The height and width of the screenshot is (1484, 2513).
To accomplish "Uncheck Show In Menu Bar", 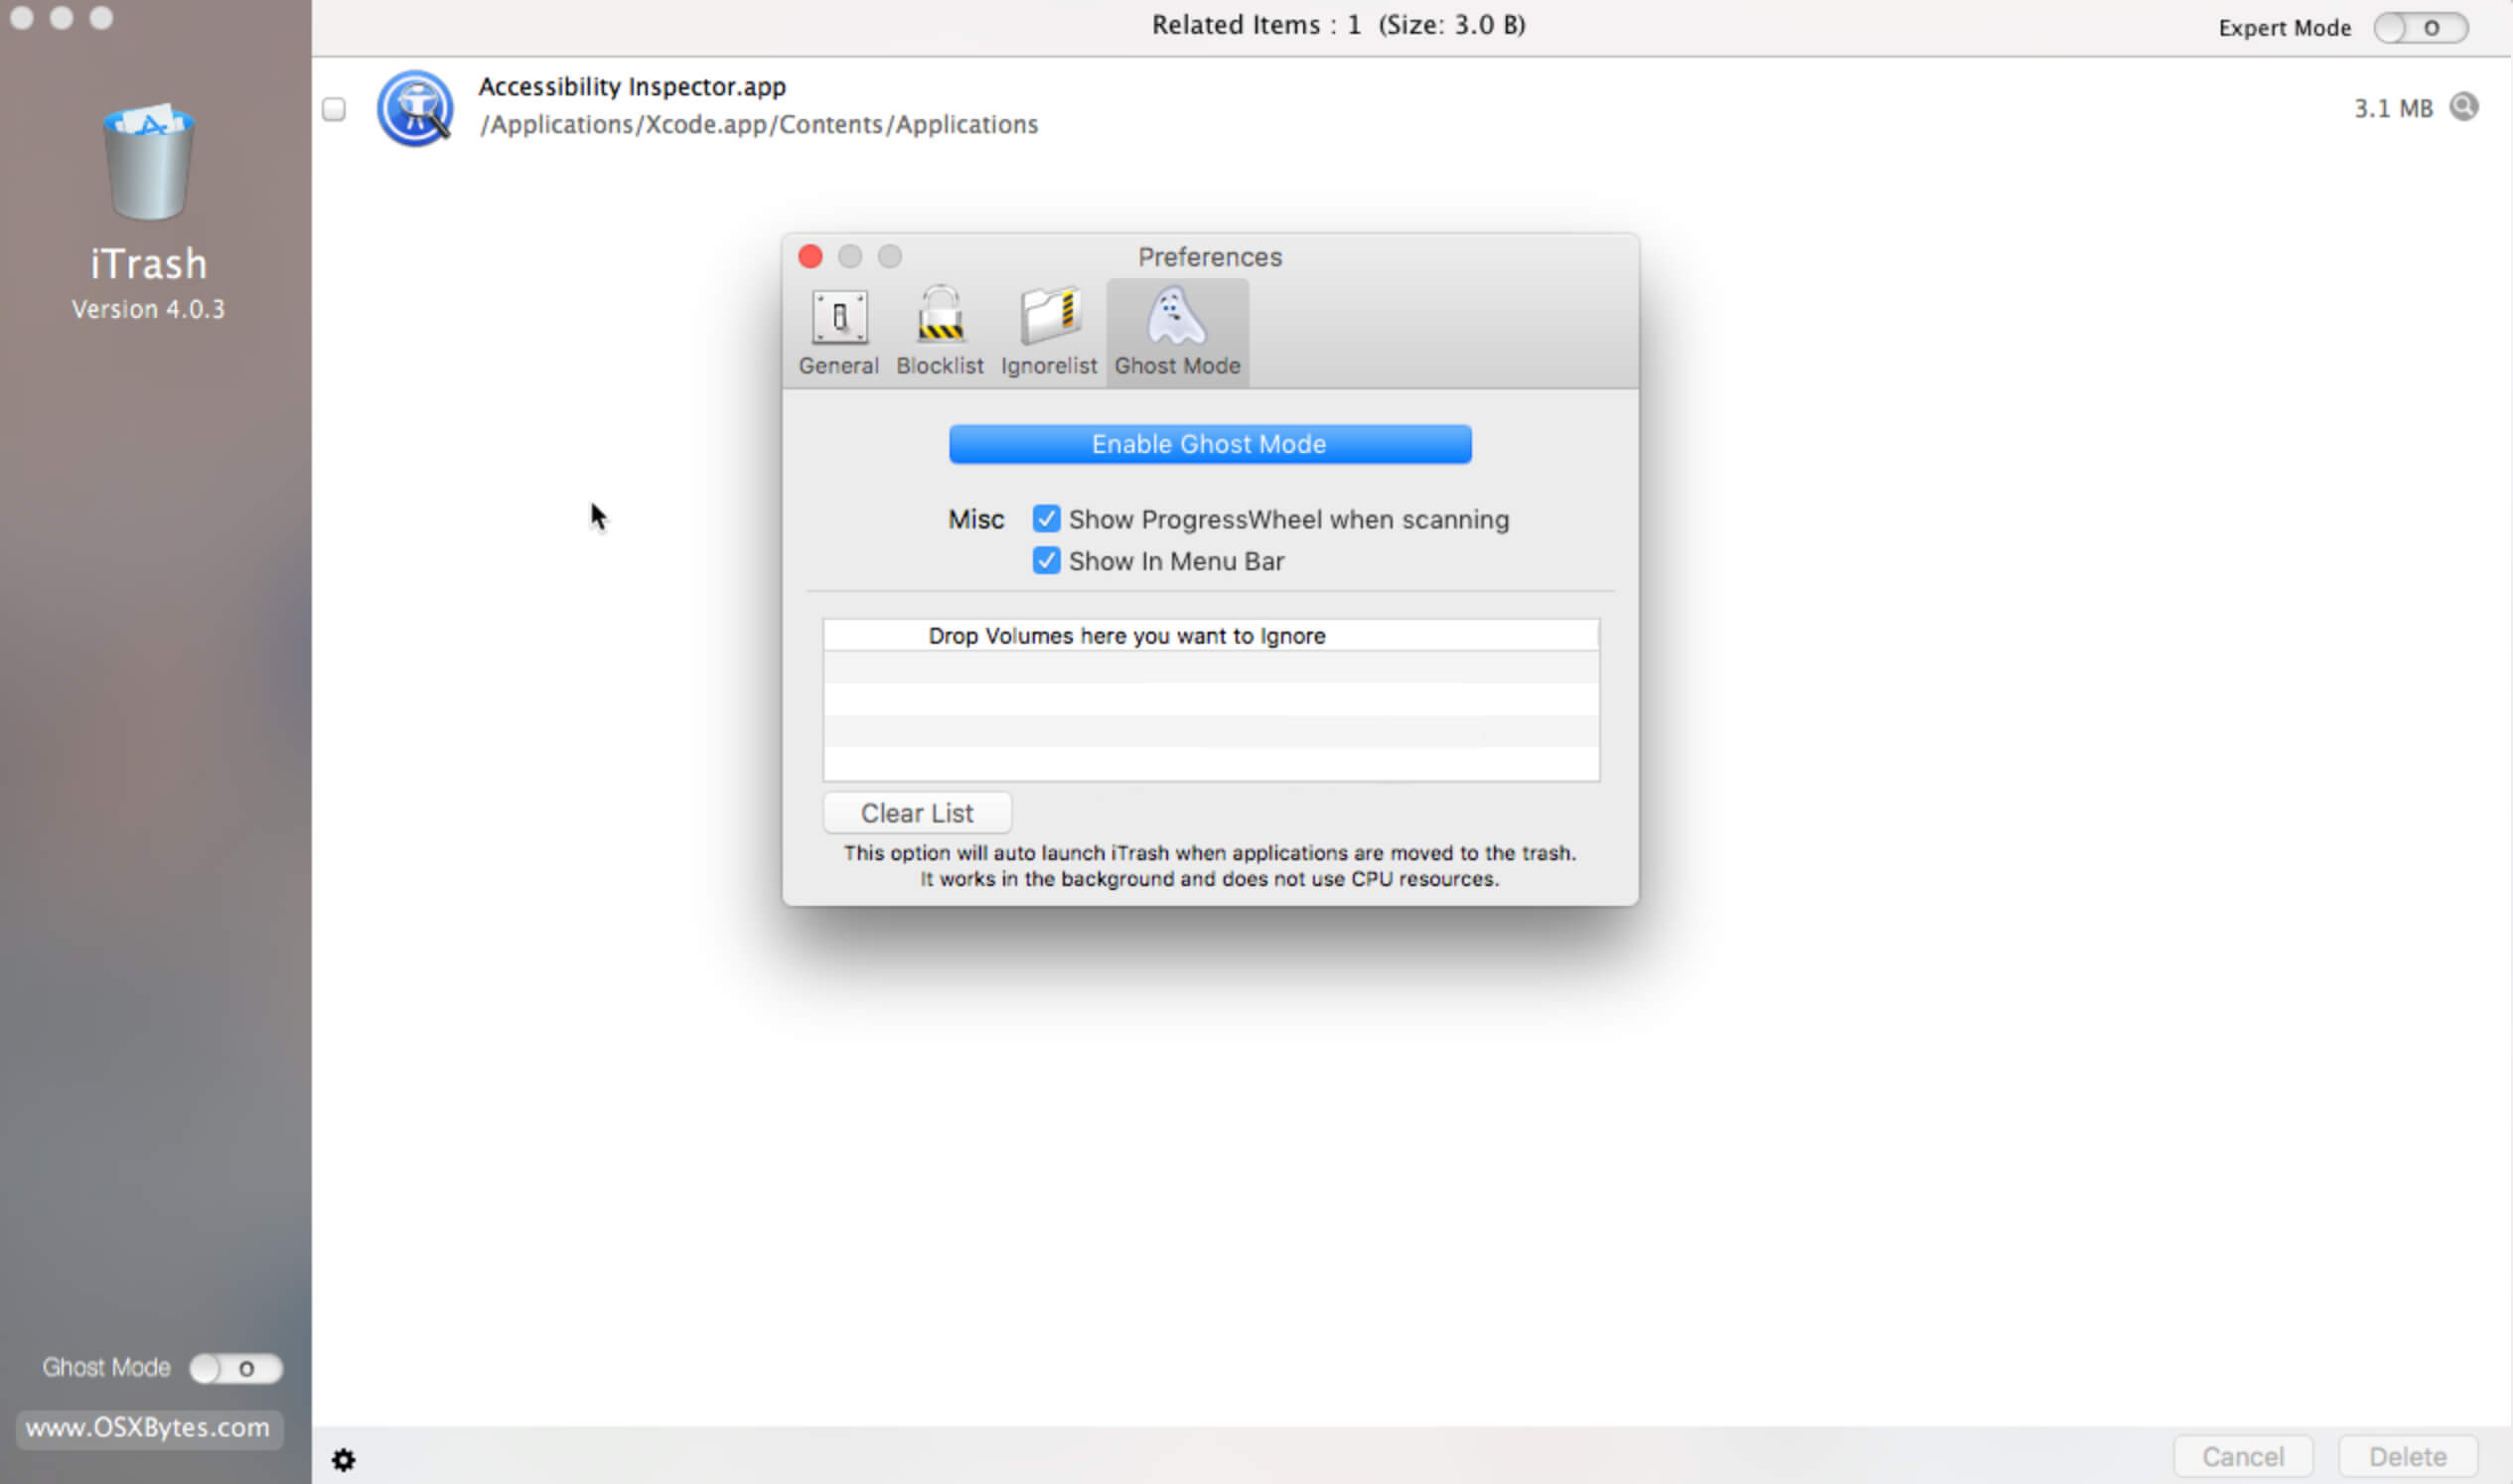I will click(x=1046, y=561).
